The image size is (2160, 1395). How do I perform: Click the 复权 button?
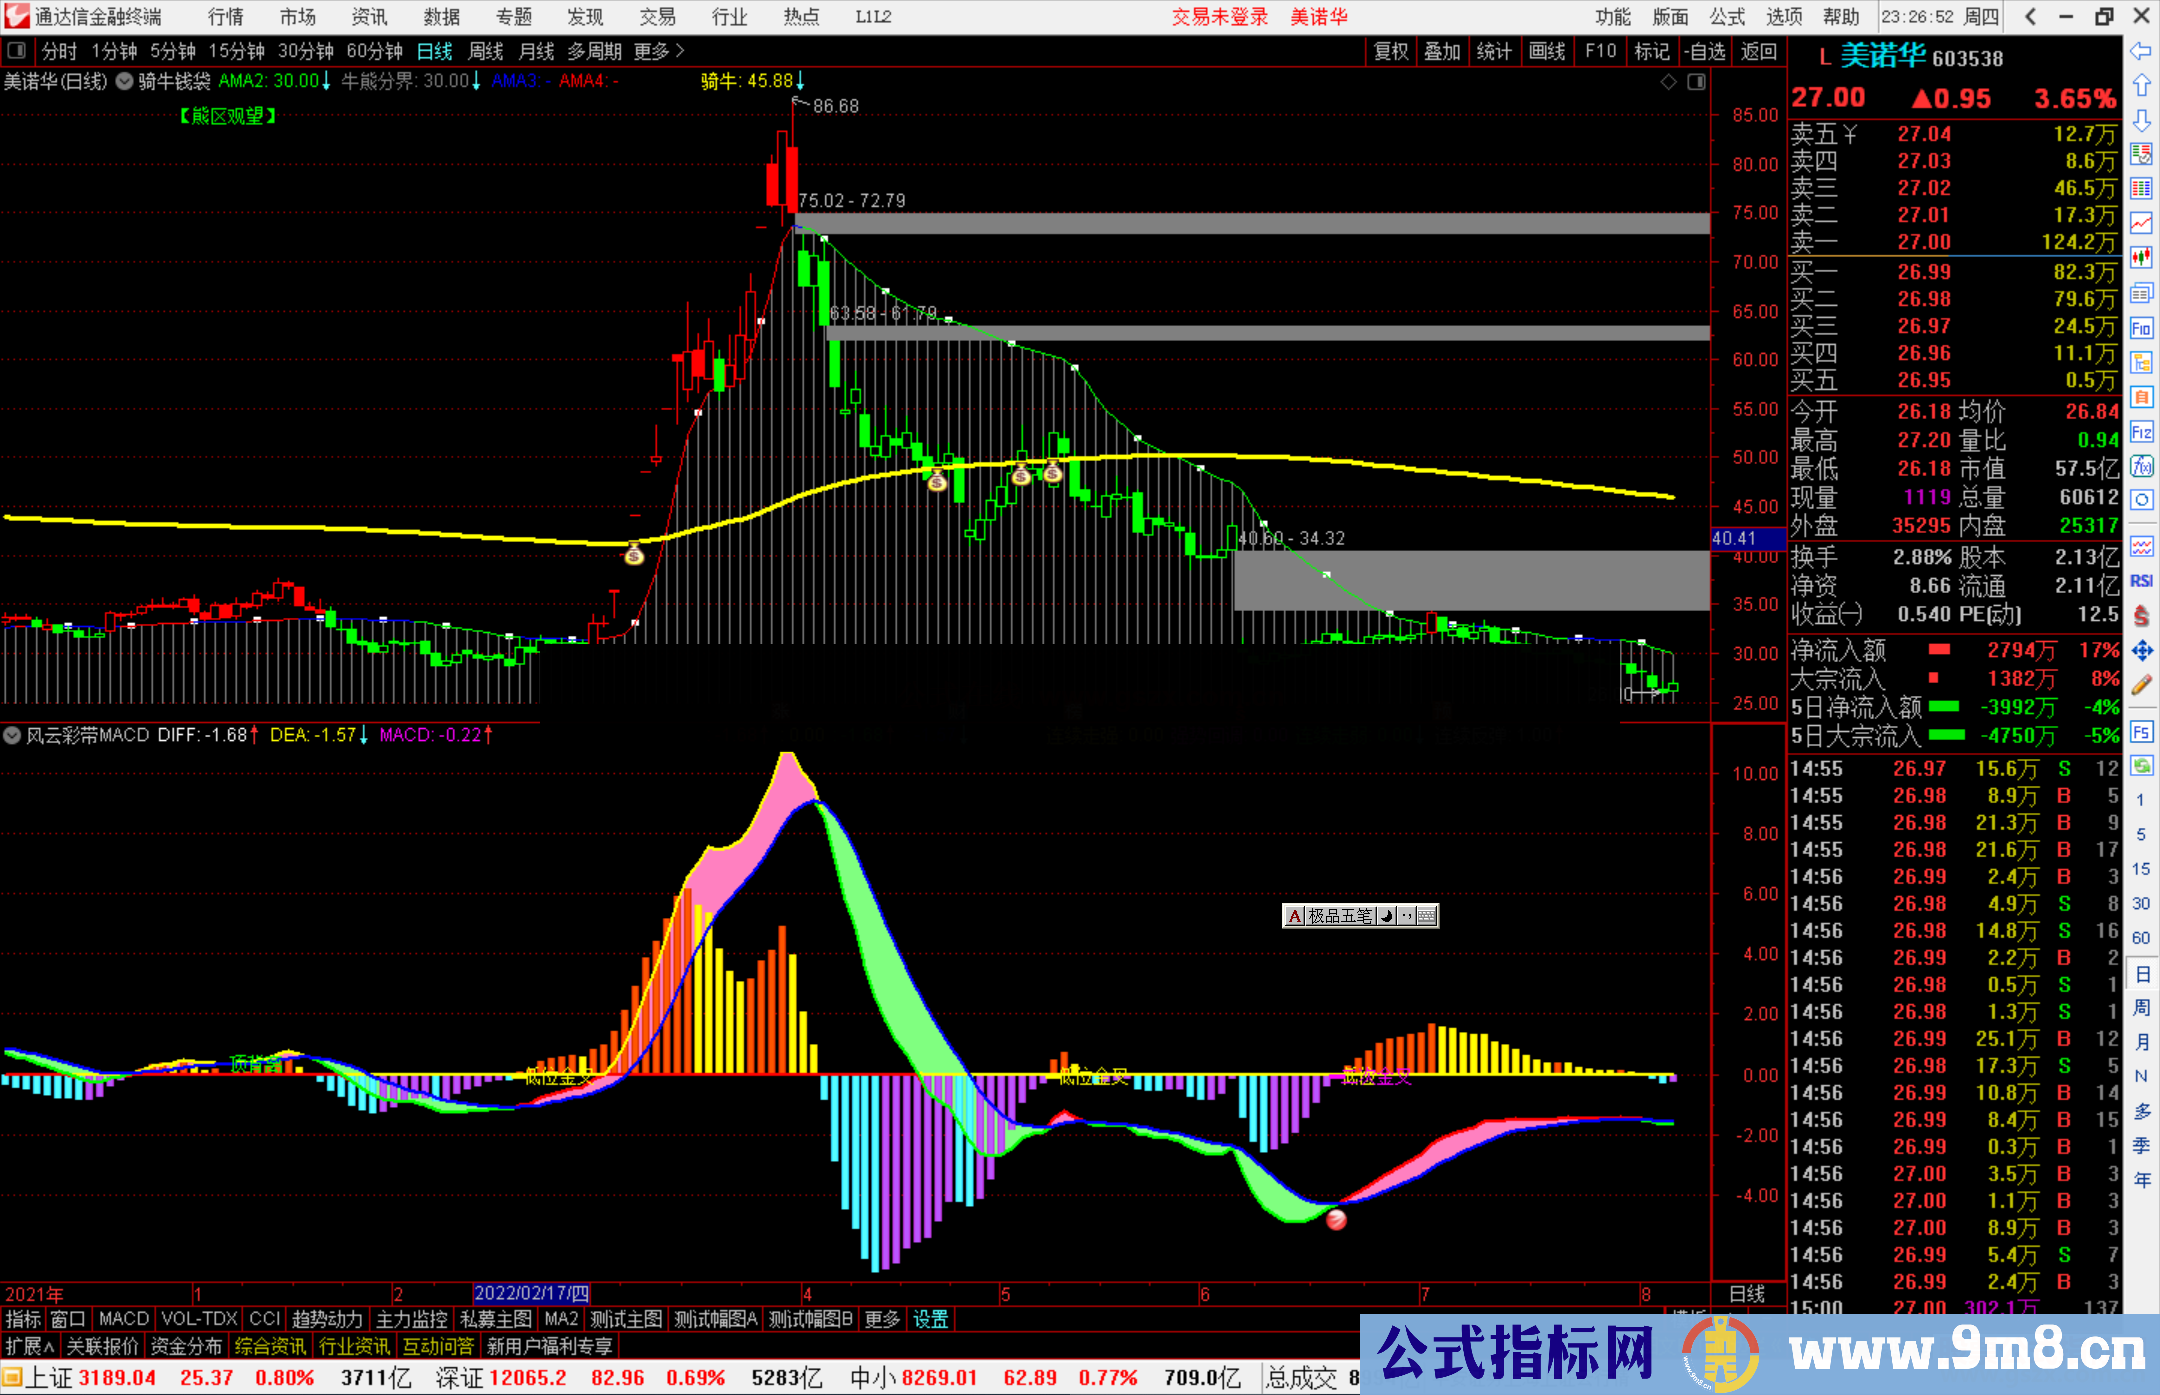(x=1391, y=51)
